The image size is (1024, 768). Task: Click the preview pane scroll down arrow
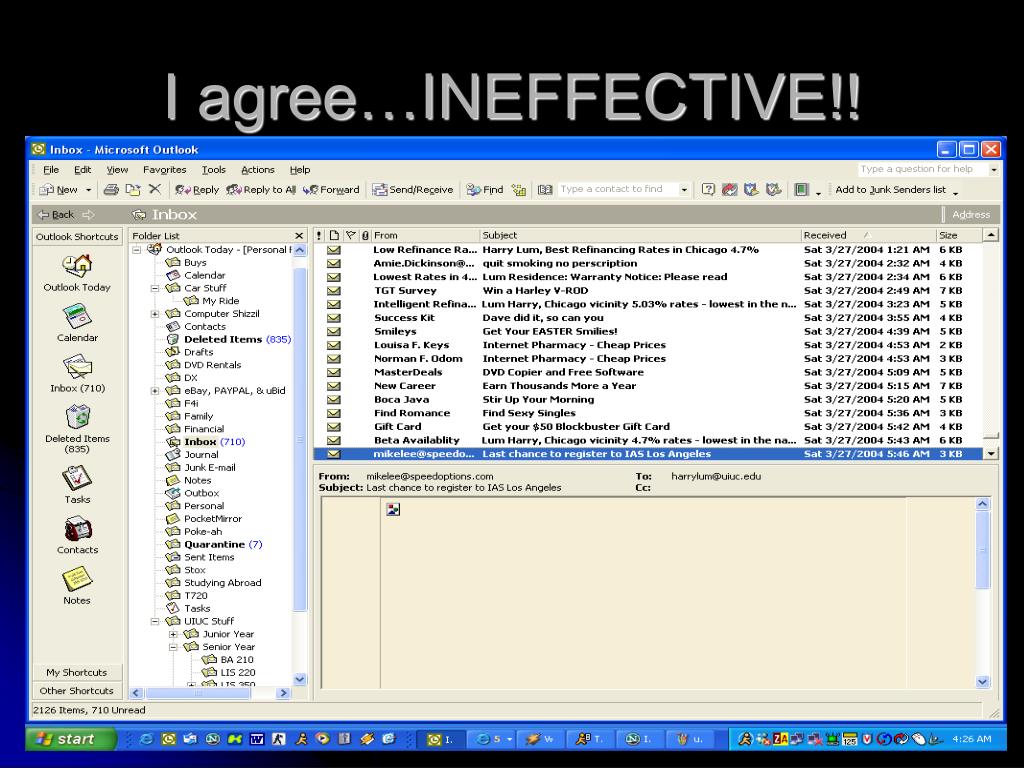tap(983, 682)
